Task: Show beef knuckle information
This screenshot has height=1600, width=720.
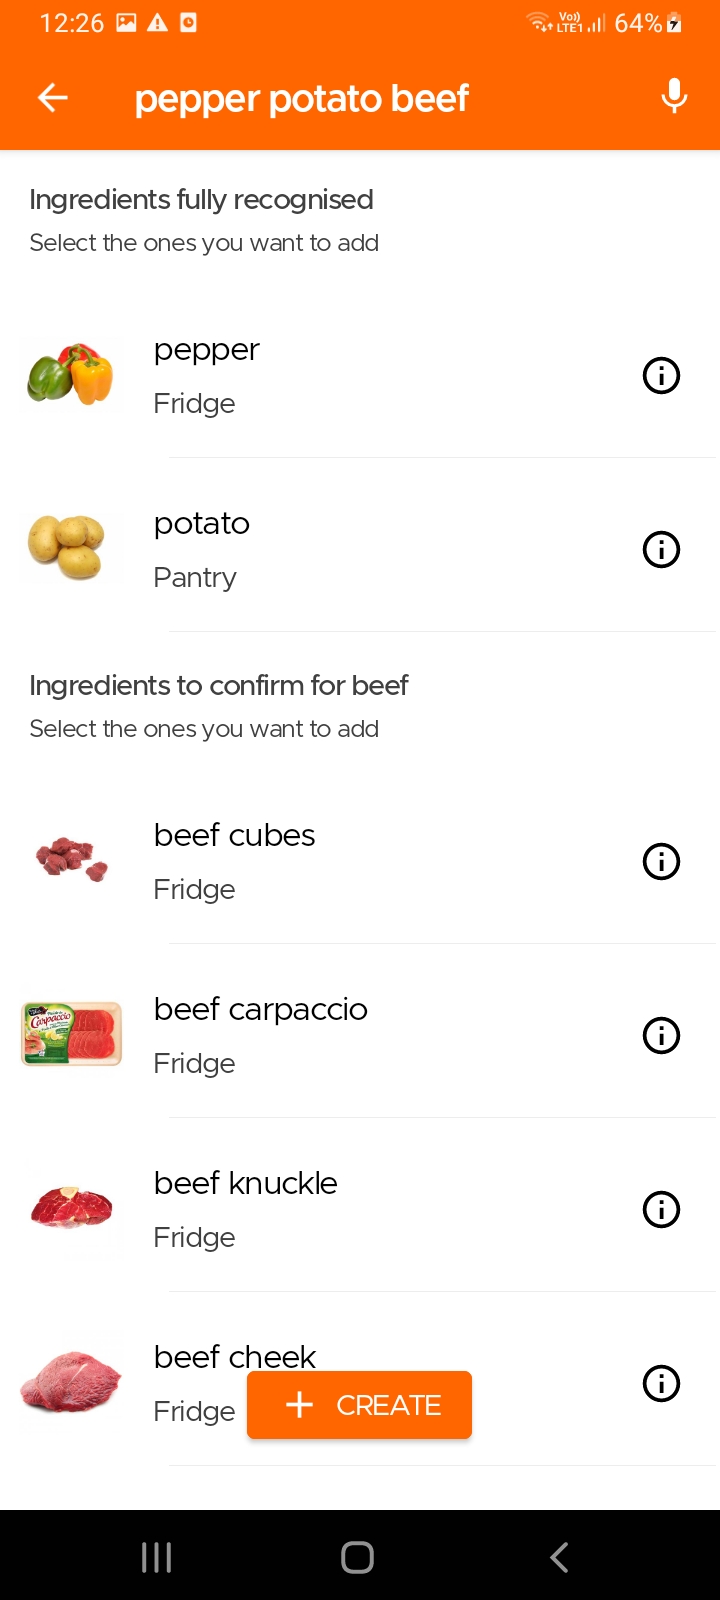Action: click(661, 1209)
